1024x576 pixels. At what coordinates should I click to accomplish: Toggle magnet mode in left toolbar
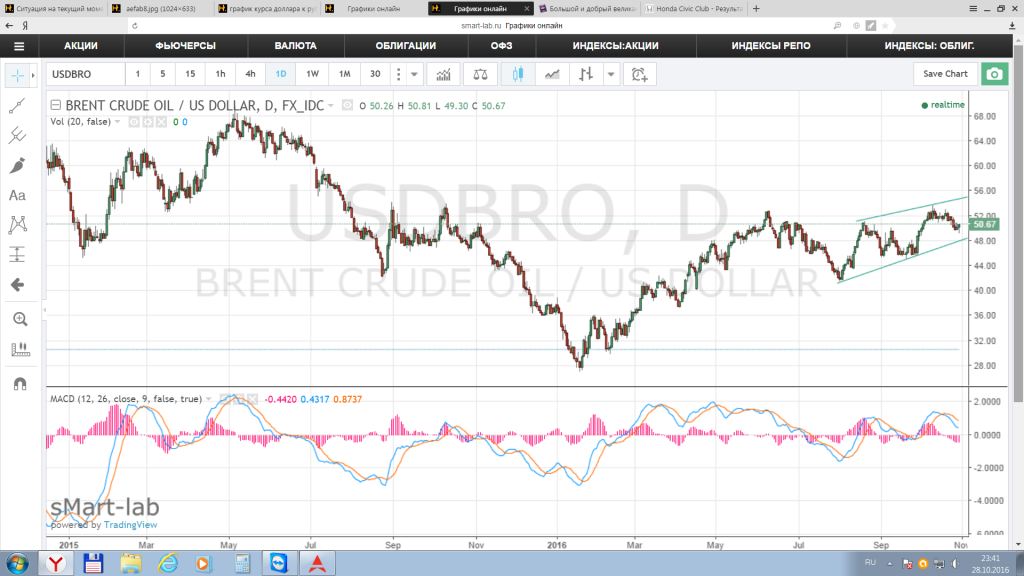point(19,381)
